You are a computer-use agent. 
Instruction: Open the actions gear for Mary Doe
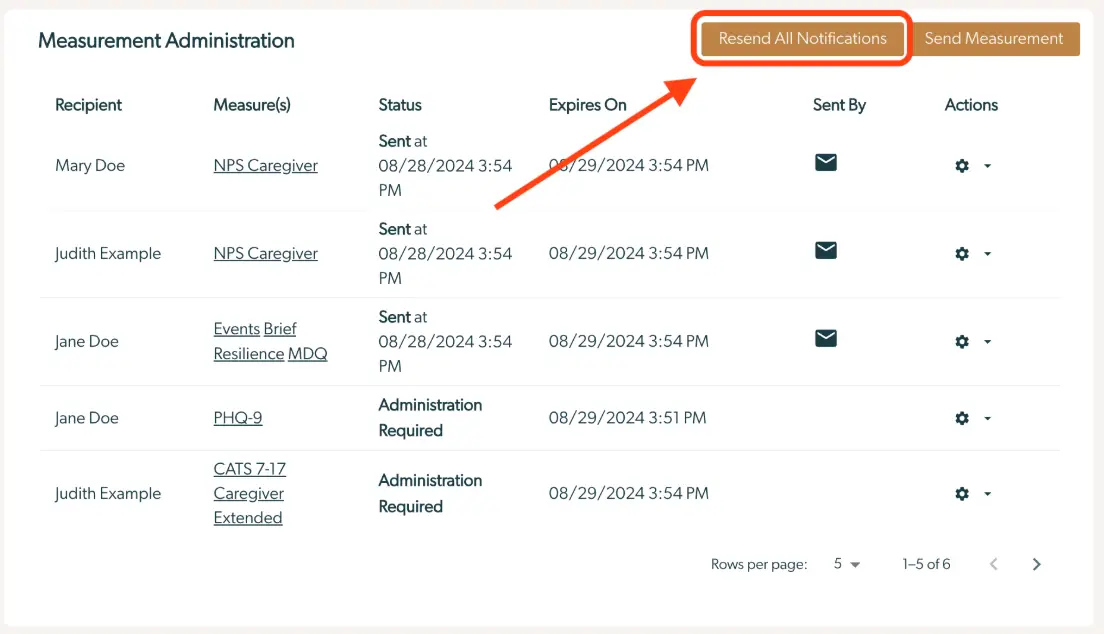coord(961,166)
